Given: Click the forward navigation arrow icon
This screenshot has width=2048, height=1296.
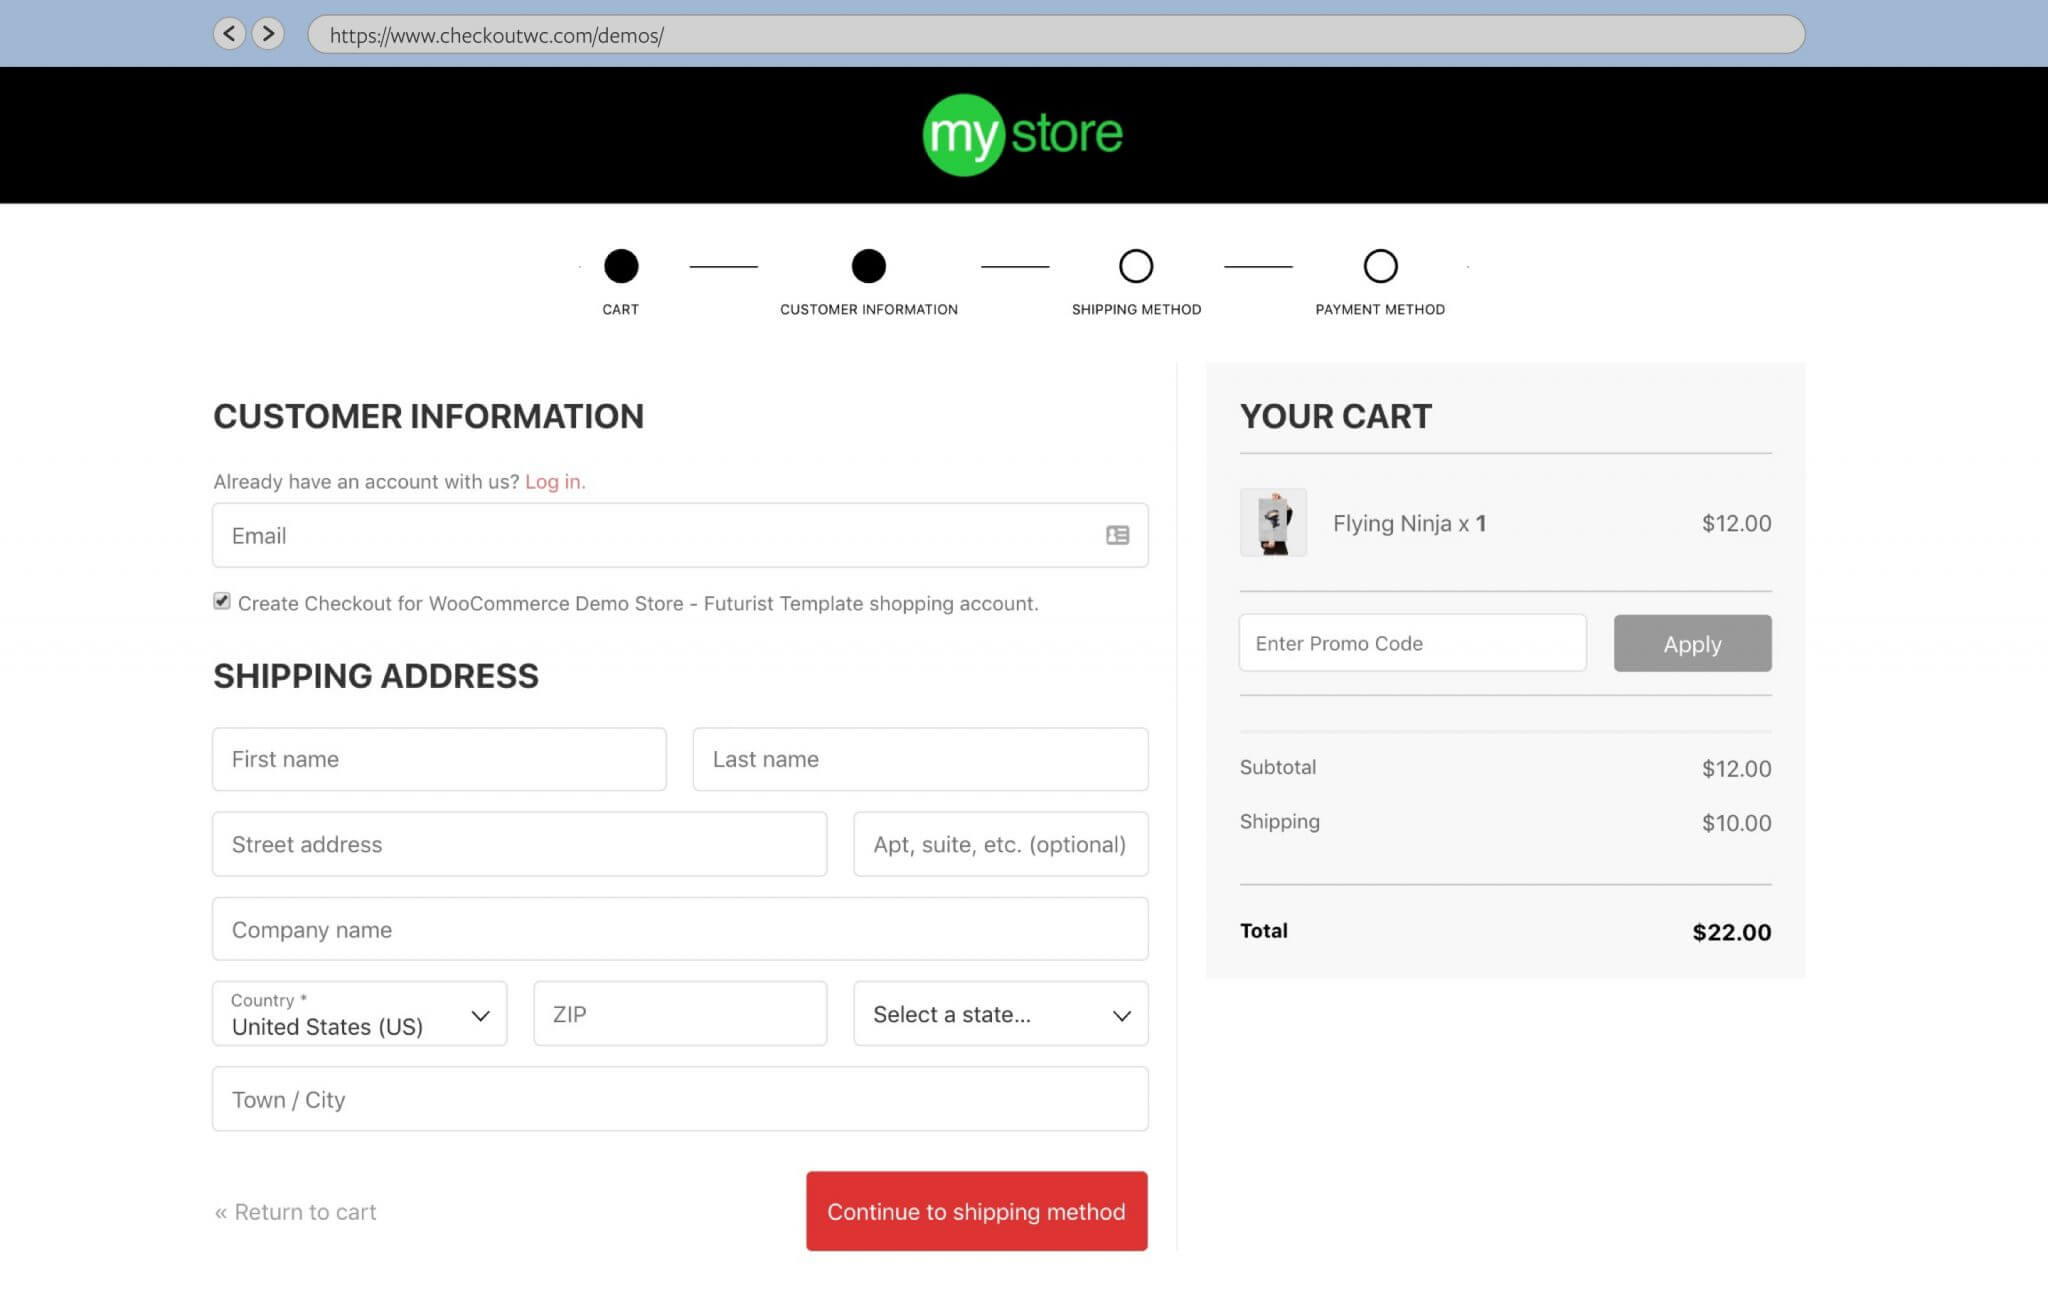Looking at the screenshot, I should [x=269, y=33].
